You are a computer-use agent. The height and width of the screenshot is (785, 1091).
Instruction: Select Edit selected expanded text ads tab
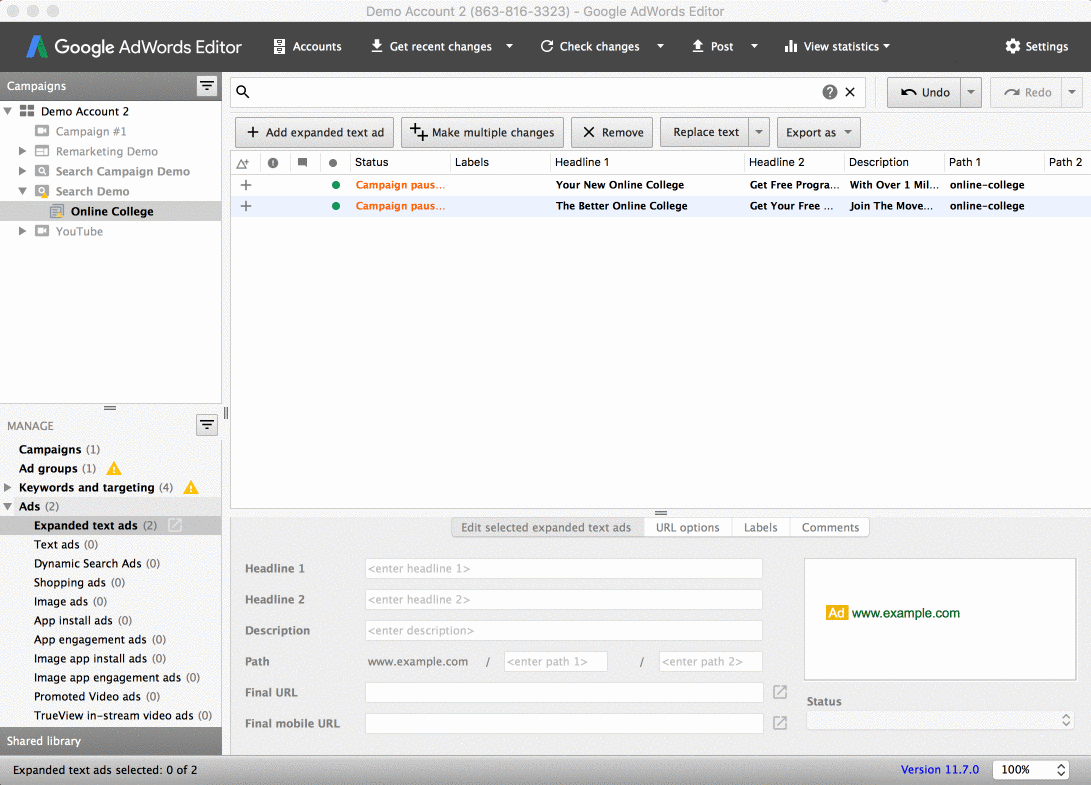(x=546, y=528)
